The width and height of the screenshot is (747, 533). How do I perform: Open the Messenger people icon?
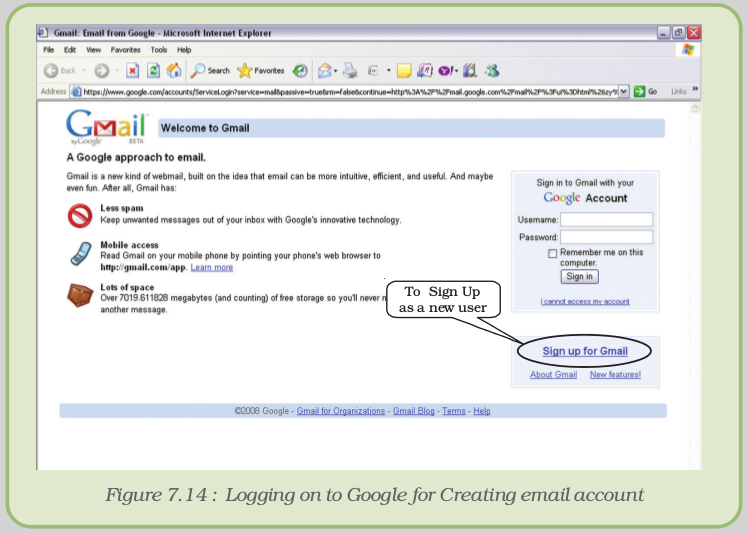click(492, 70)
